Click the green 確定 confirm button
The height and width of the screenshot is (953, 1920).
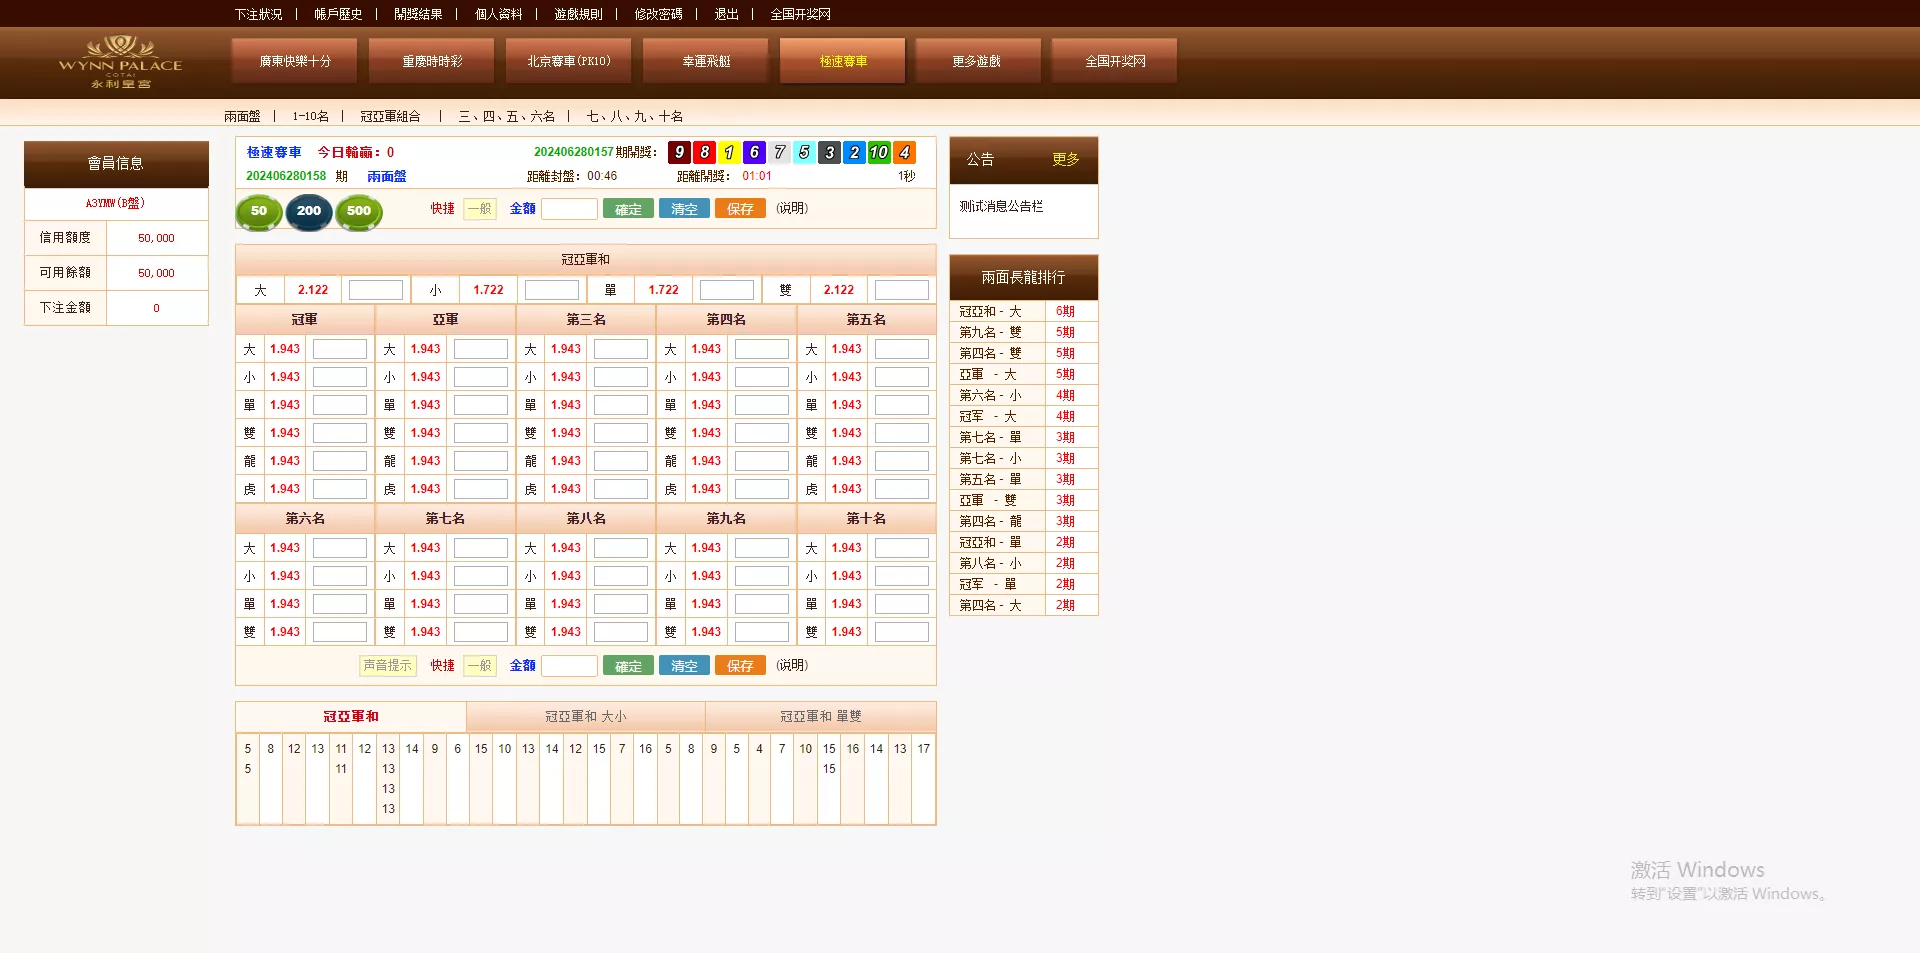[628, 208]
